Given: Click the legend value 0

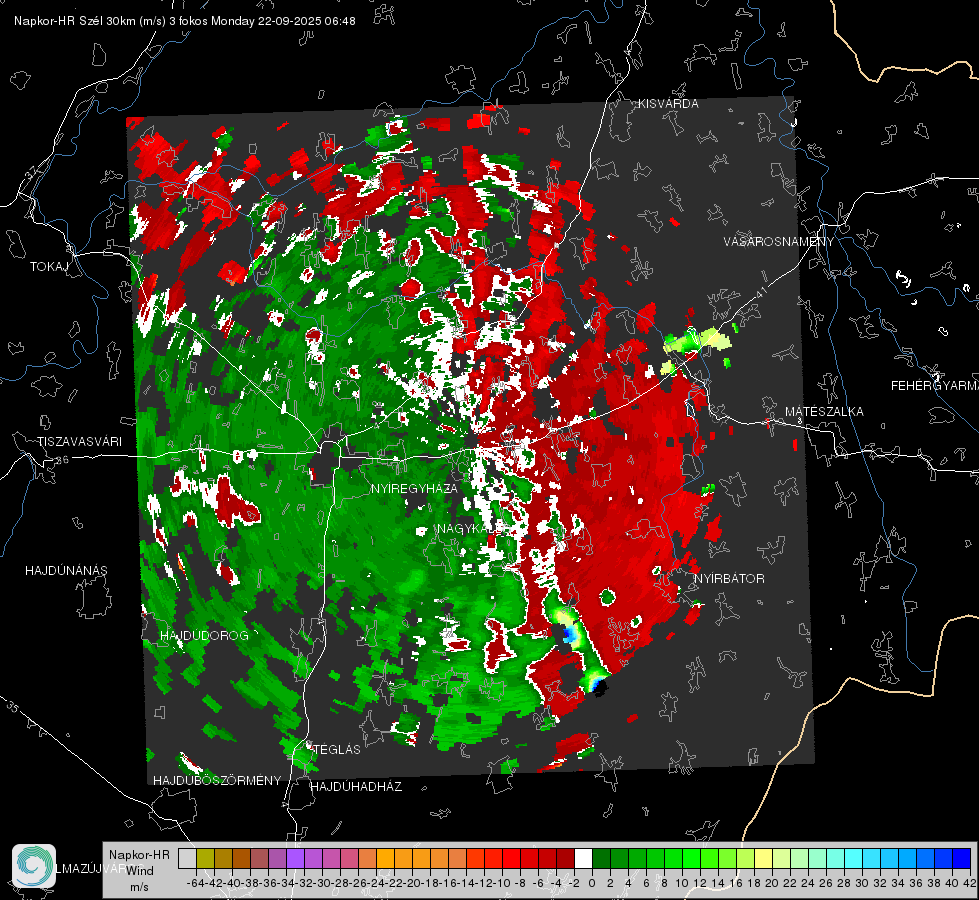Looking at the screenshot, I should click(x=592, y=884).
